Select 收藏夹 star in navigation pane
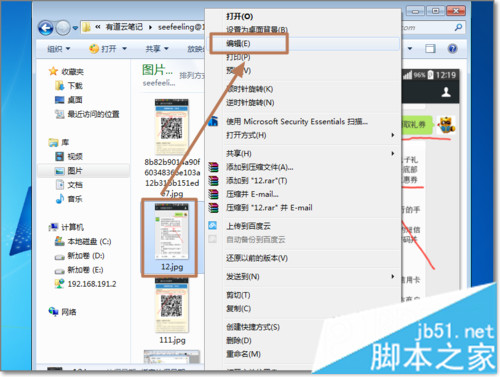Screen dimensions: 500x377 pos(66,71)
